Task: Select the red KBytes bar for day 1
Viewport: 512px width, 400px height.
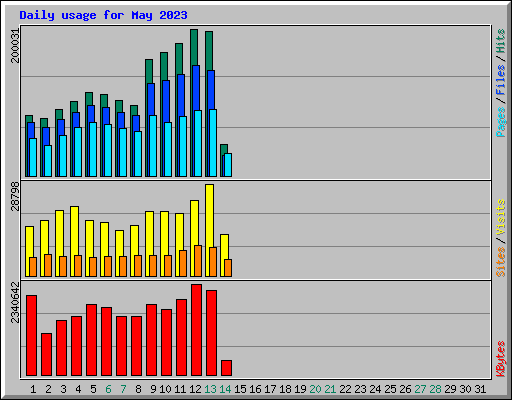Action: tap(31, 335)
